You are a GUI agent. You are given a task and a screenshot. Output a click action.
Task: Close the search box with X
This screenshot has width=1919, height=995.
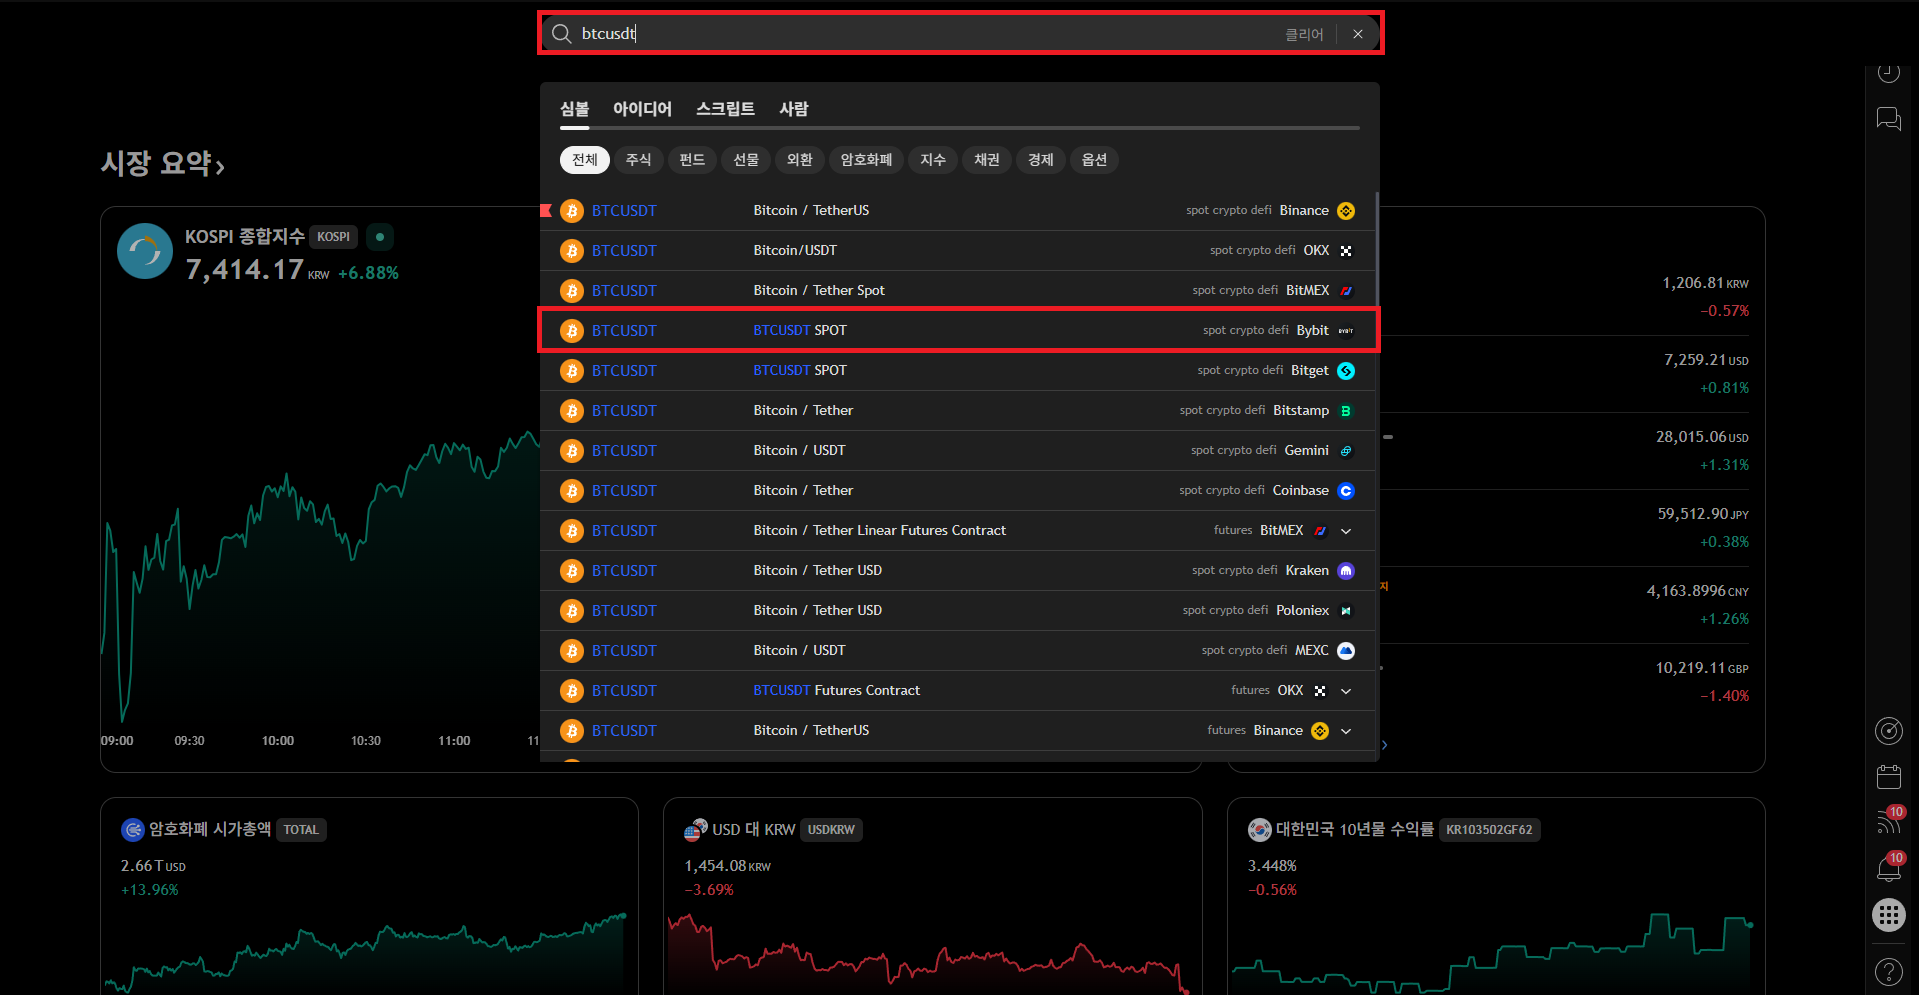point(1358,34)
